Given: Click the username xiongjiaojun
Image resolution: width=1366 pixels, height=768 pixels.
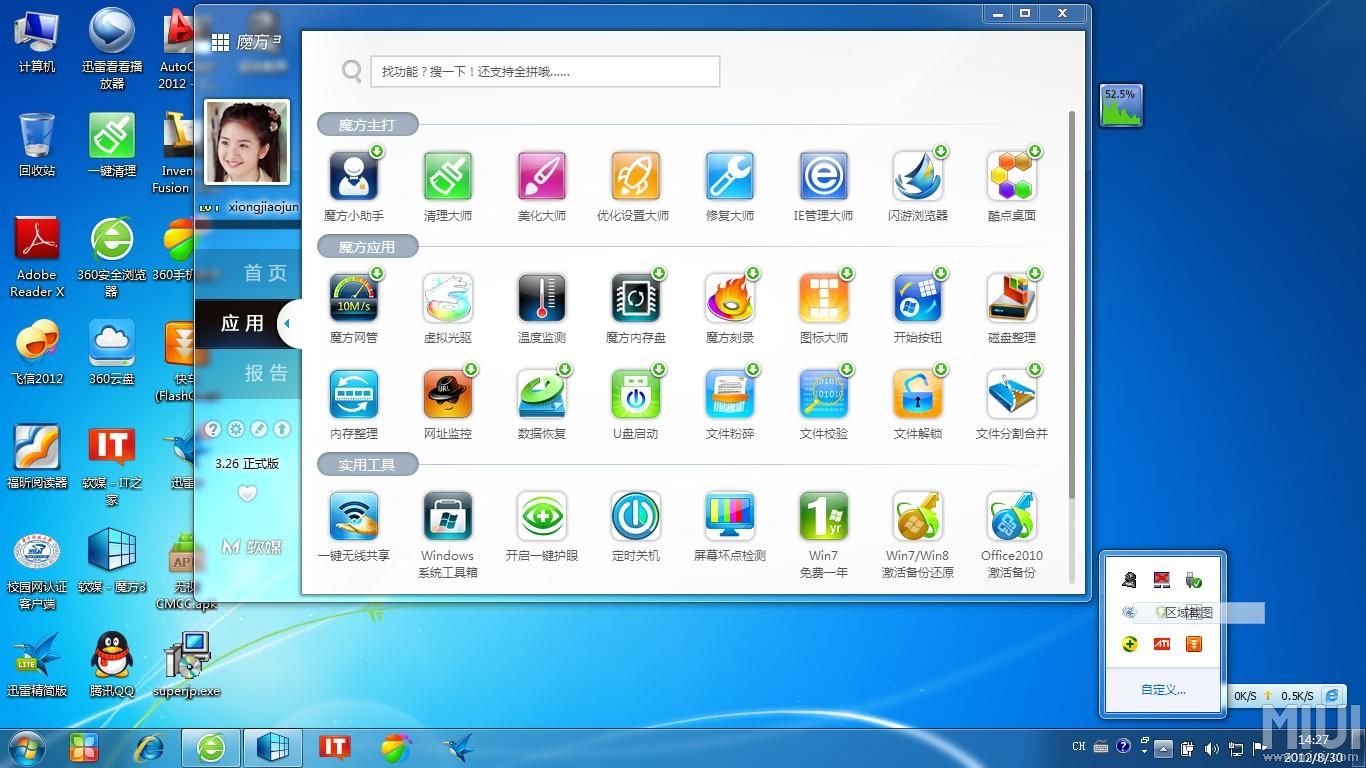Looking at the screenshot, I should 263,207.
